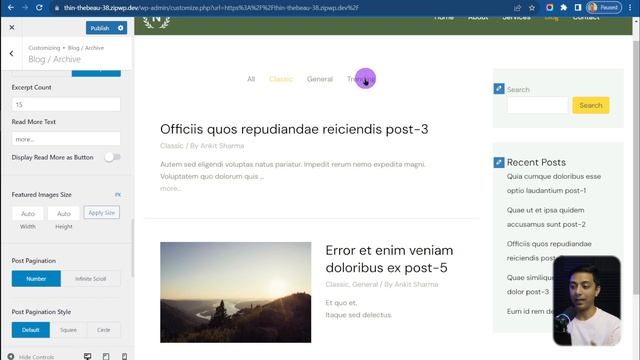Edit the Recent Posts widget pencil icon
The width and height of the screenshot is (640, 360).
(x=499, y=162)
